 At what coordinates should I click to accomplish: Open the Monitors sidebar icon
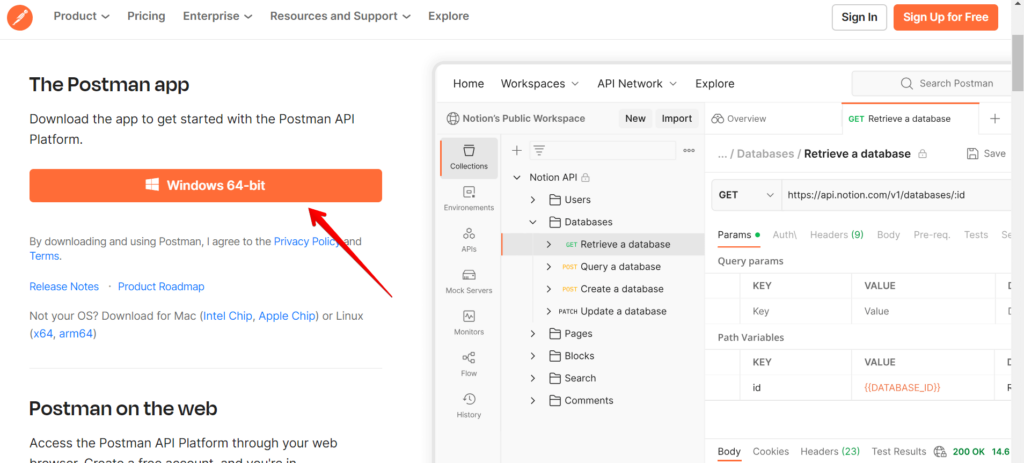coord(468,323)
